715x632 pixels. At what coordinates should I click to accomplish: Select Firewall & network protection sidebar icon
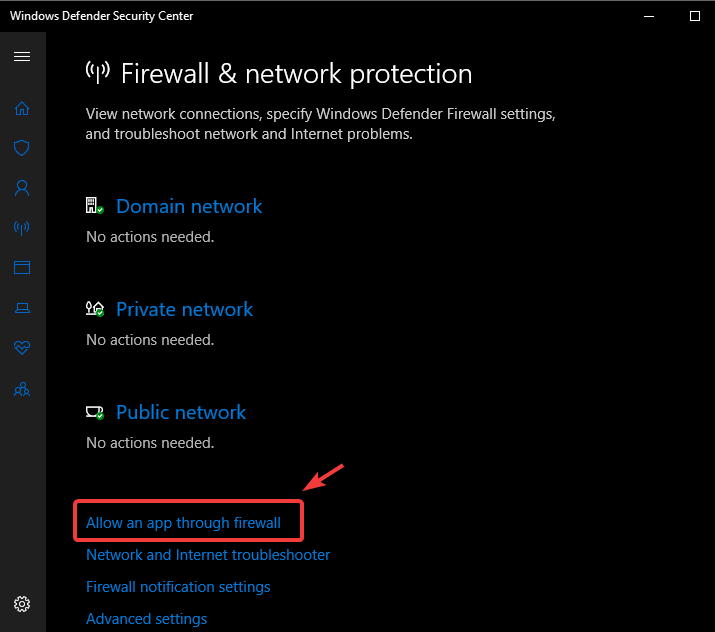pyautogui.click(x=22, y=228)
